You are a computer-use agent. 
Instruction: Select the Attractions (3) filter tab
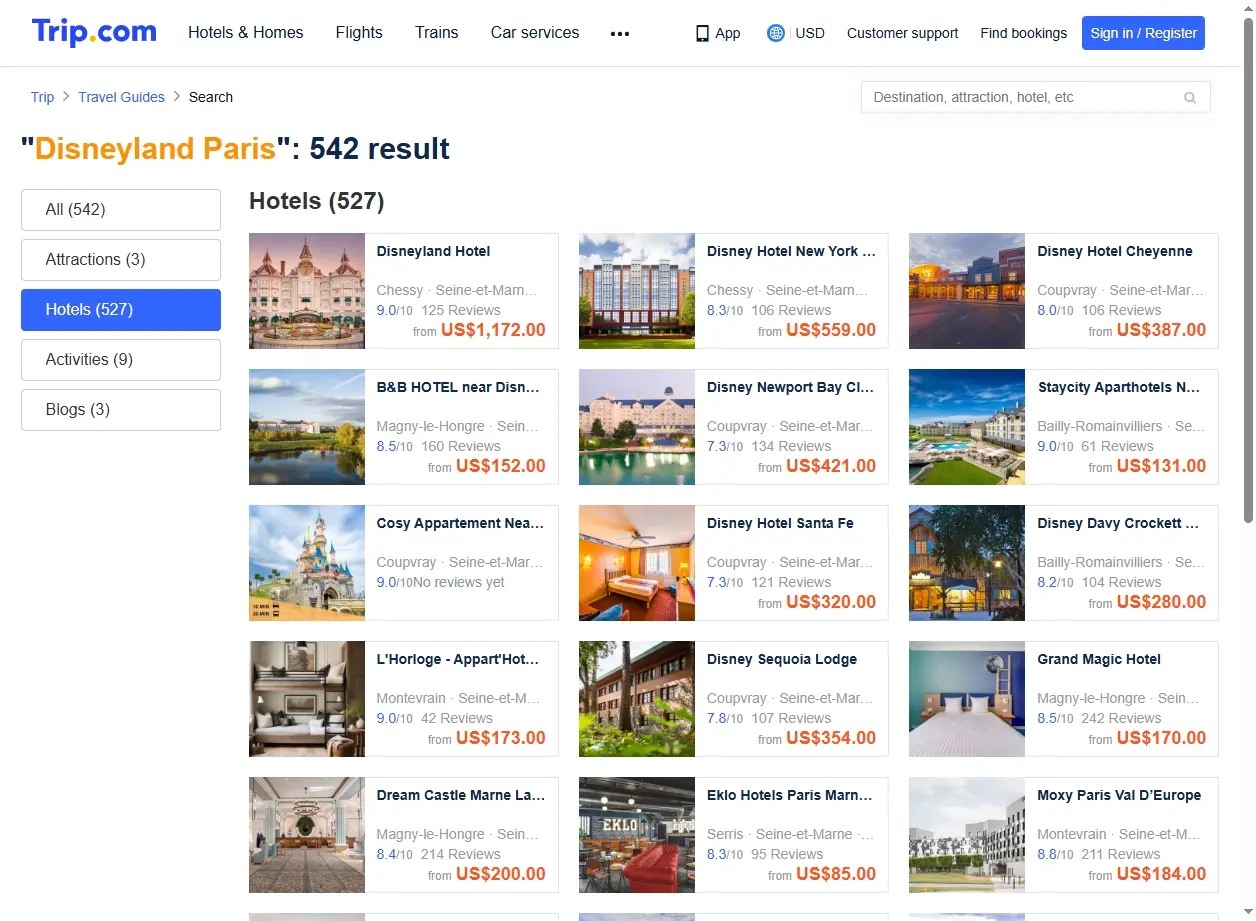tap(121, 260)
